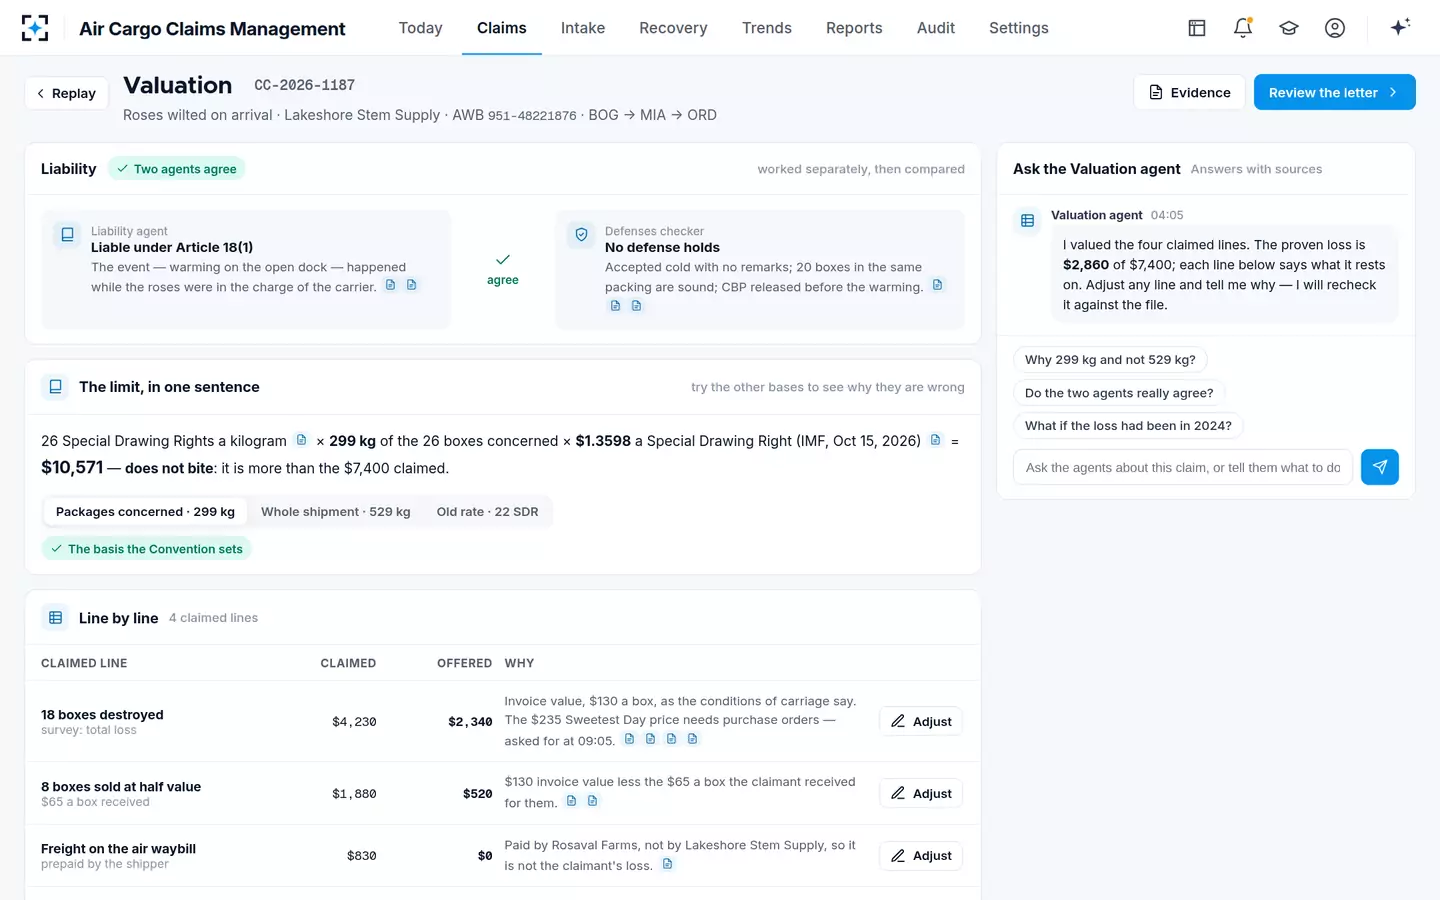Send the message with paper plane button
Screen dimensions: 1440x900
(1380, 467)
